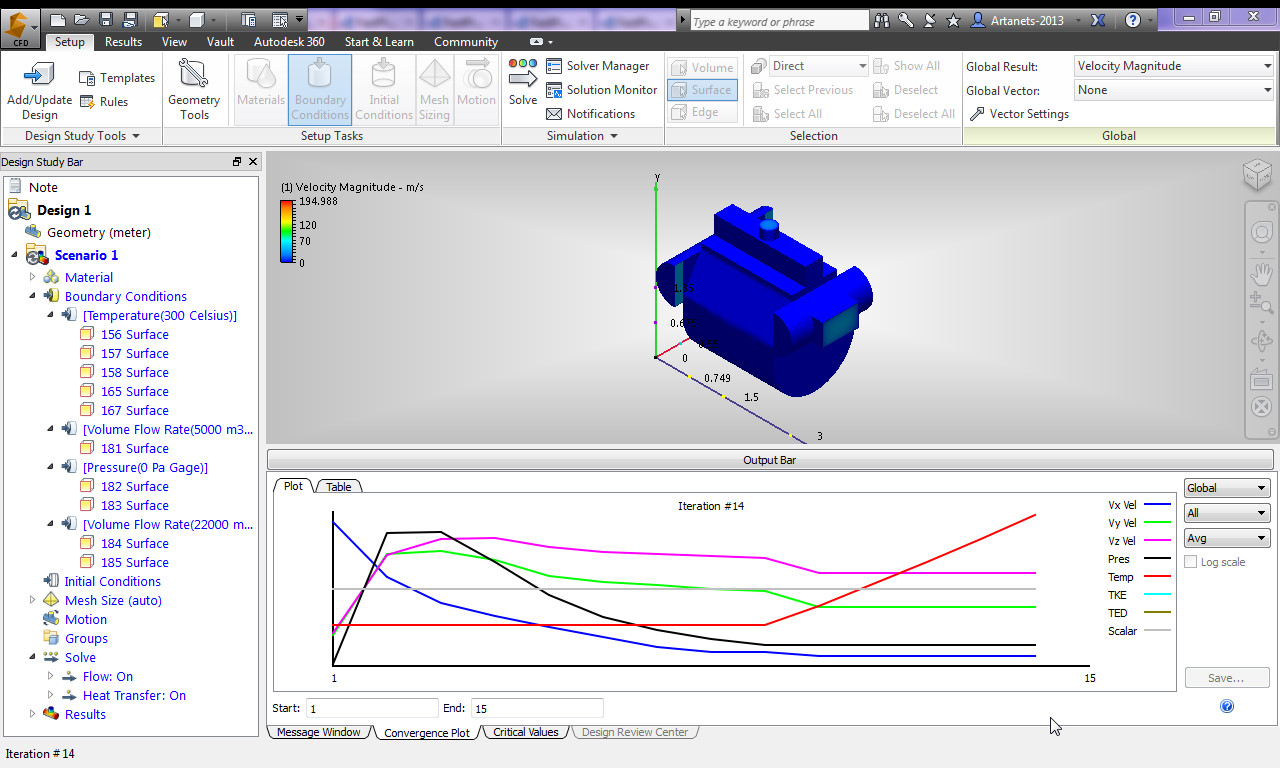The width and height of the screenshot is (1280, 768).
Task: Click the End iteration input field
Action: [x=537, y=708]
